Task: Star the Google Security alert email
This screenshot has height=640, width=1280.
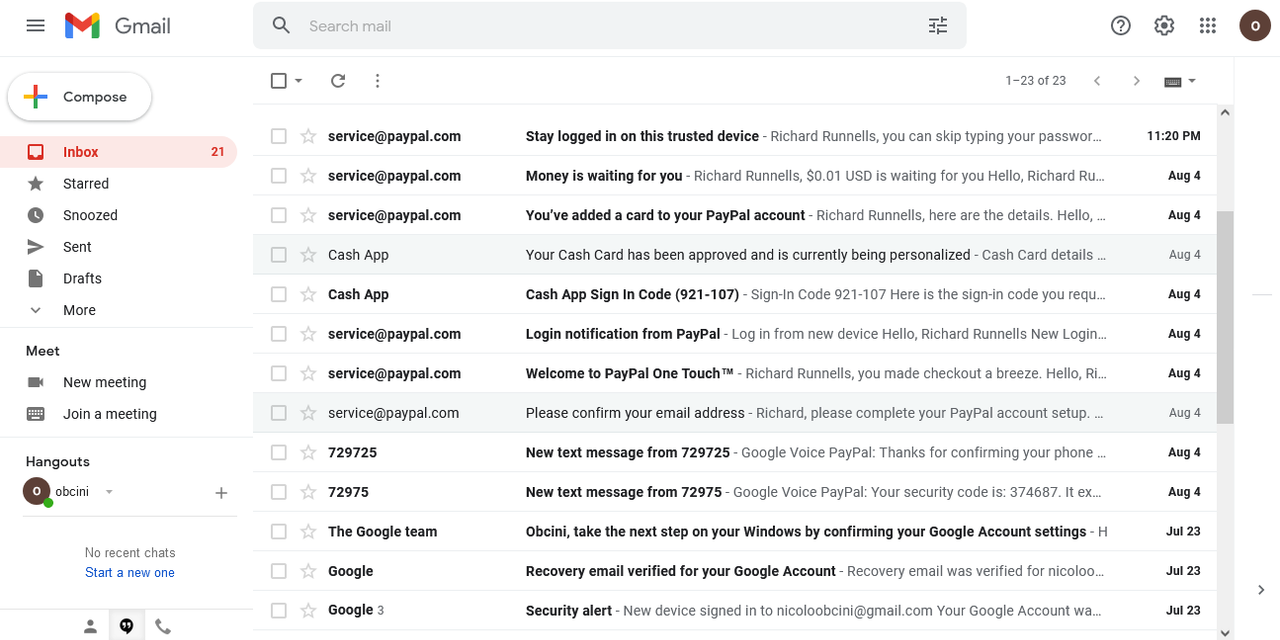Action: (x=308, y=611)
